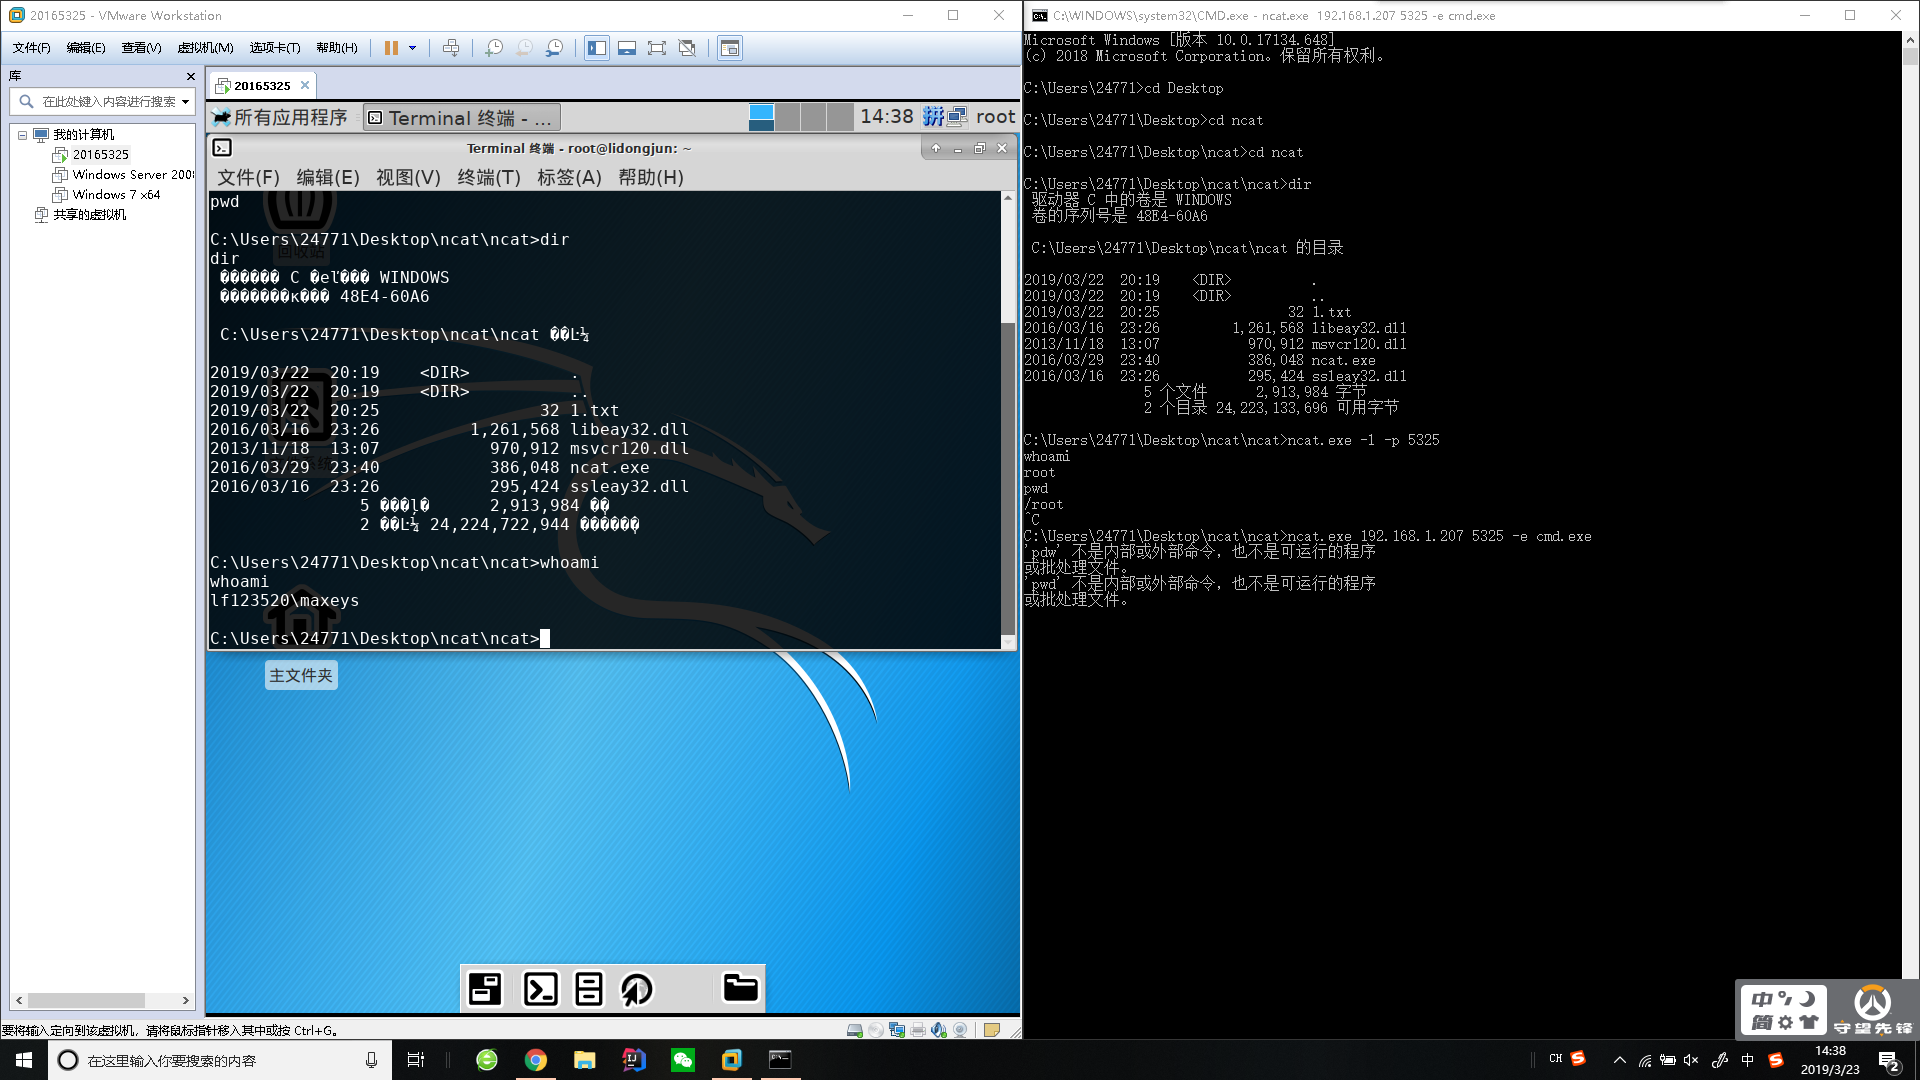The image size is (1920, 1080).
Task: Click in the library search field
Action: pos(108,102)
